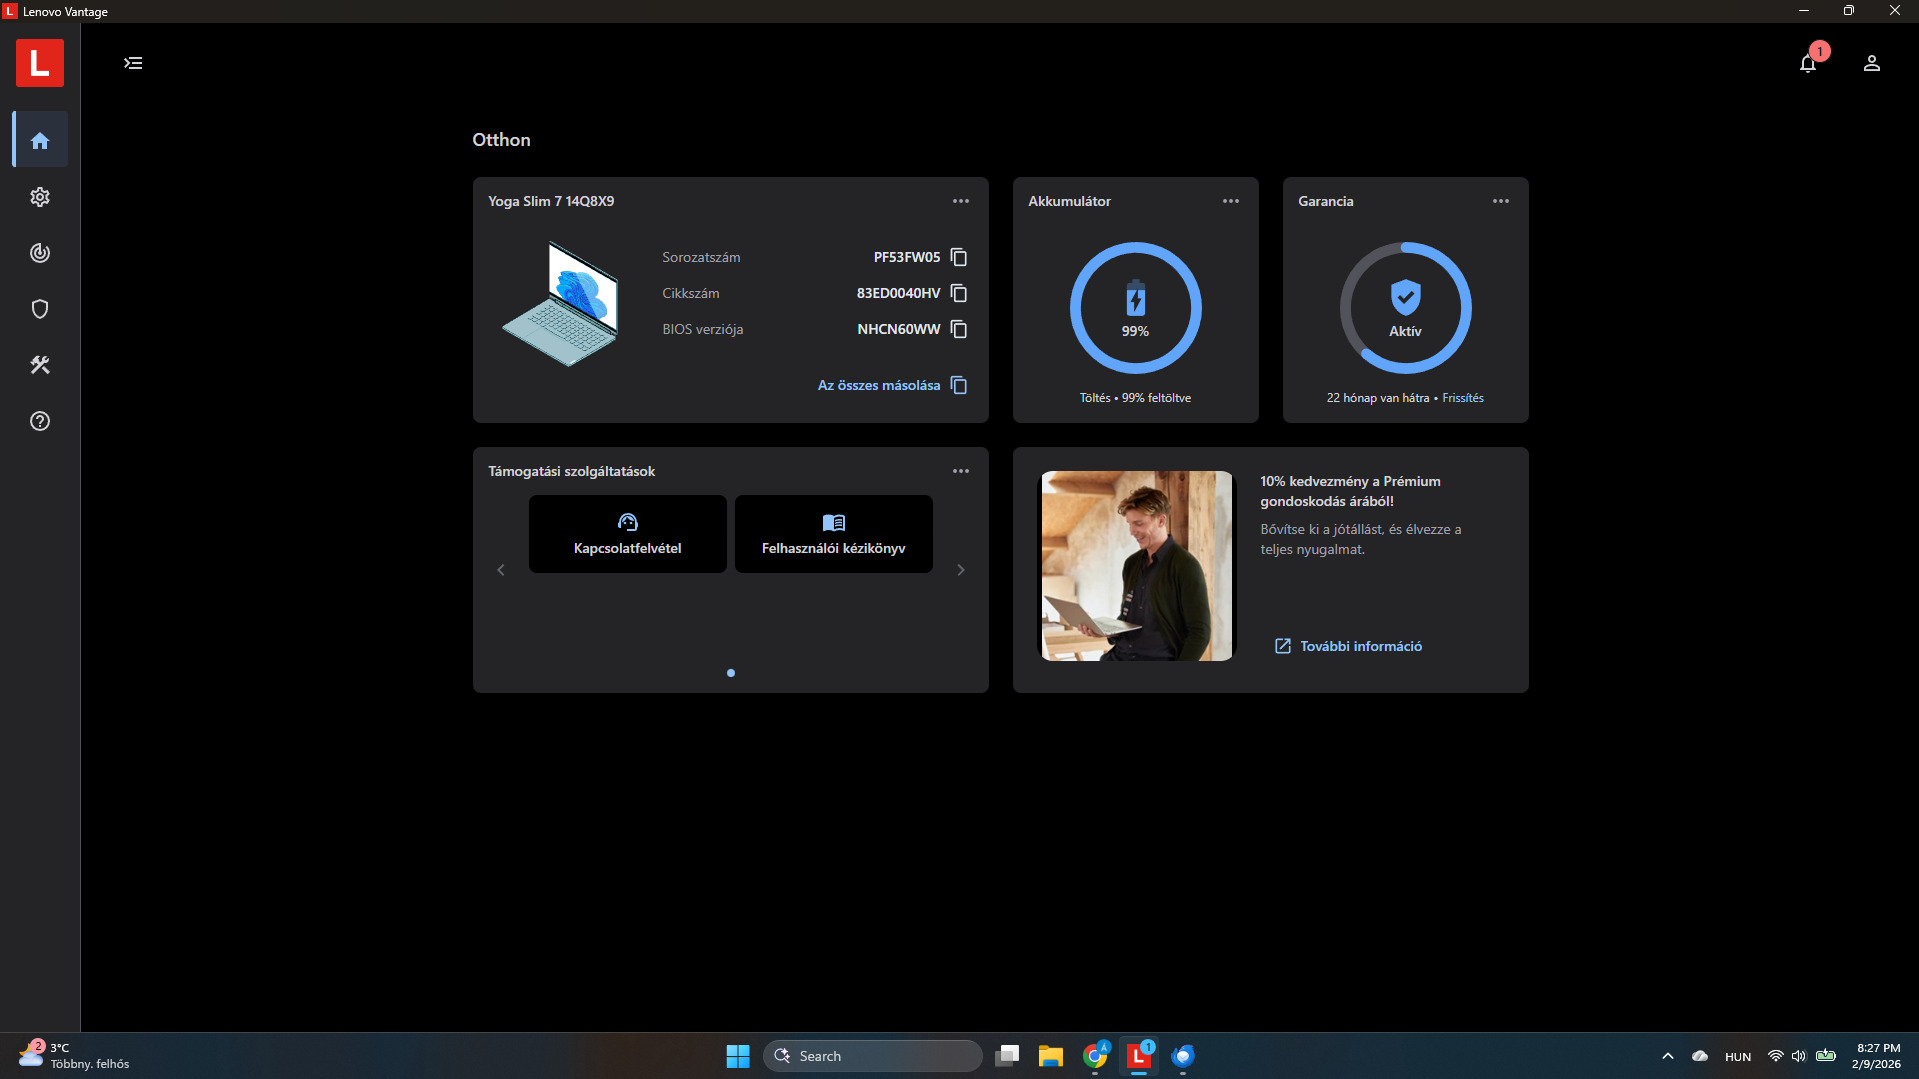Image resolution: width=1919 pixels, height=1079 pixels.
Task: Open the Windows Start menu
Action: (738, 1056)
